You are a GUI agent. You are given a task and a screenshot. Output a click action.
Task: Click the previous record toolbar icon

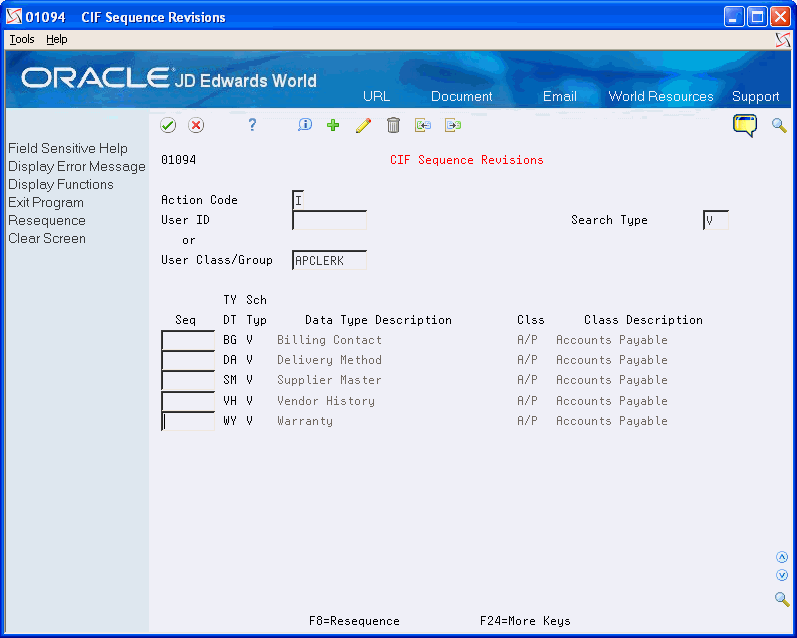(423, 125)
